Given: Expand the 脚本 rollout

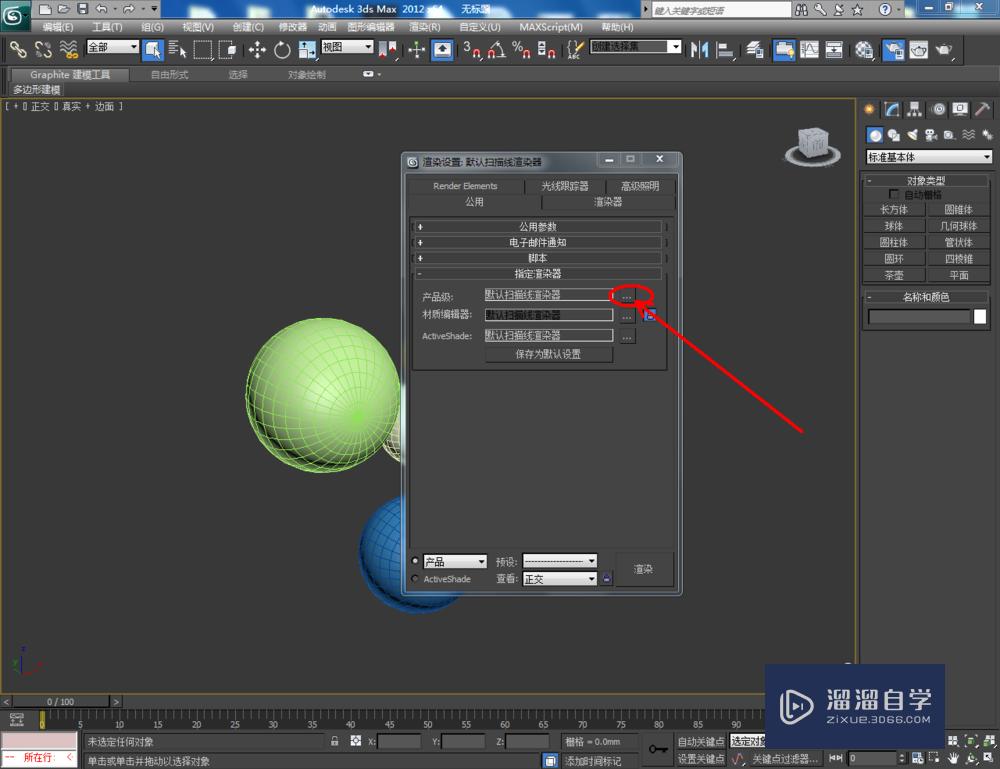Looking at the screenshot, I should pyautogui.click(x=538, y=258).
